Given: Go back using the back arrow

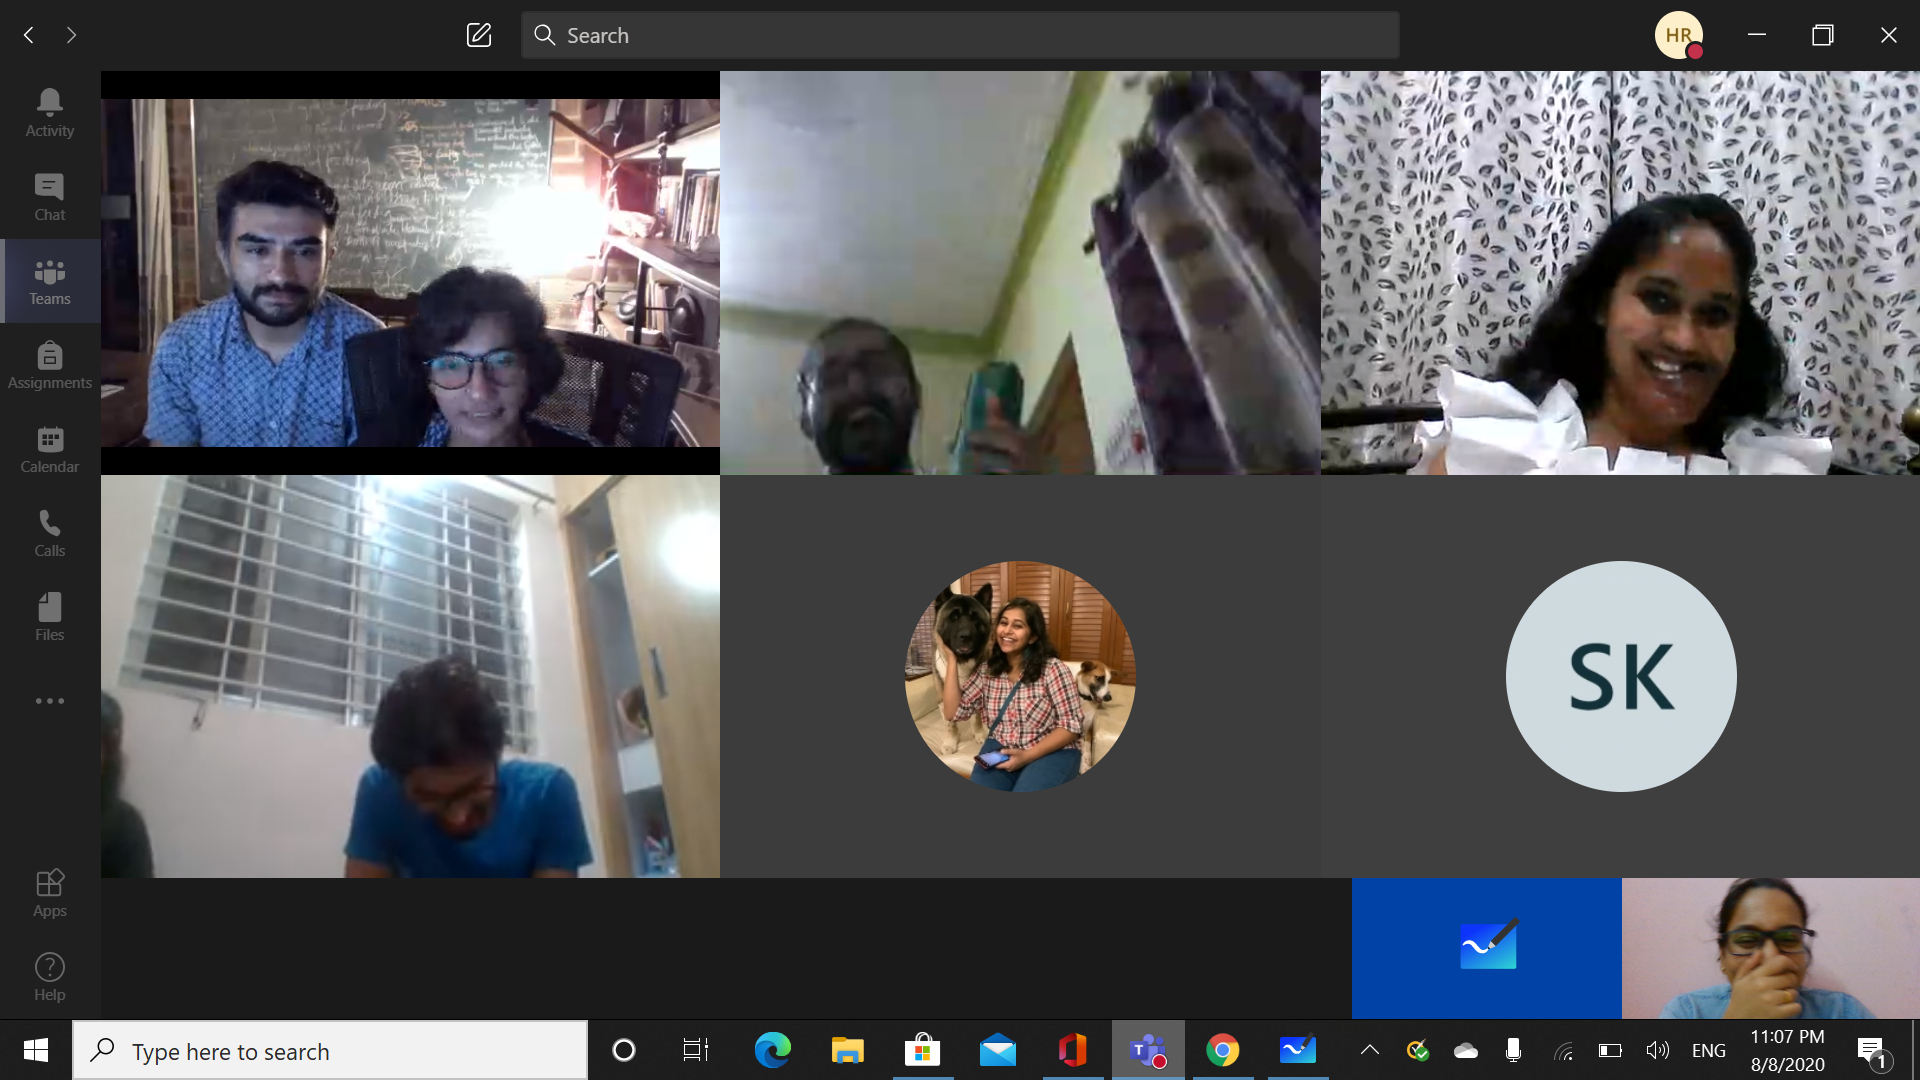Looking at the screenshot, I should [29, 35].
